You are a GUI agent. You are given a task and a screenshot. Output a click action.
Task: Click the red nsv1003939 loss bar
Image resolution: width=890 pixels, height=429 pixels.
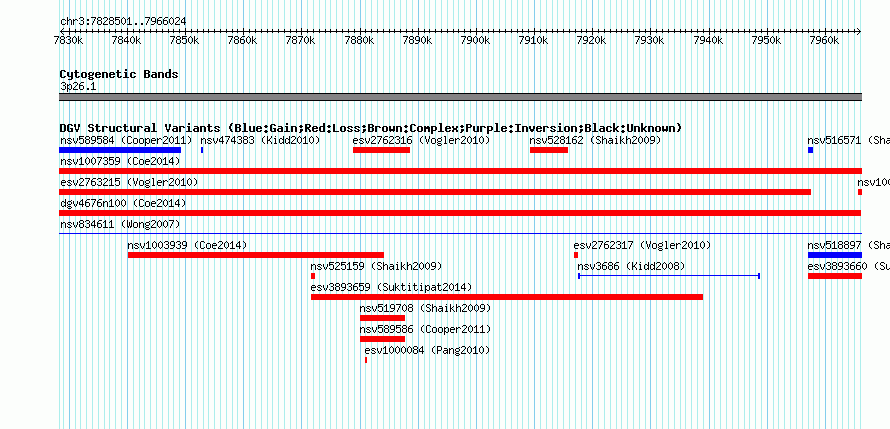pyautogui.click(x=256, y=255)
